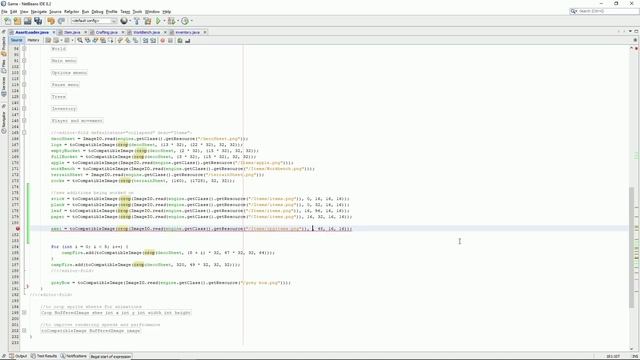This screenshot has height=360, width=640.
Task: Click the Find Selection magnifier icon
Action: pyautogui.click(x=80, y=40)
